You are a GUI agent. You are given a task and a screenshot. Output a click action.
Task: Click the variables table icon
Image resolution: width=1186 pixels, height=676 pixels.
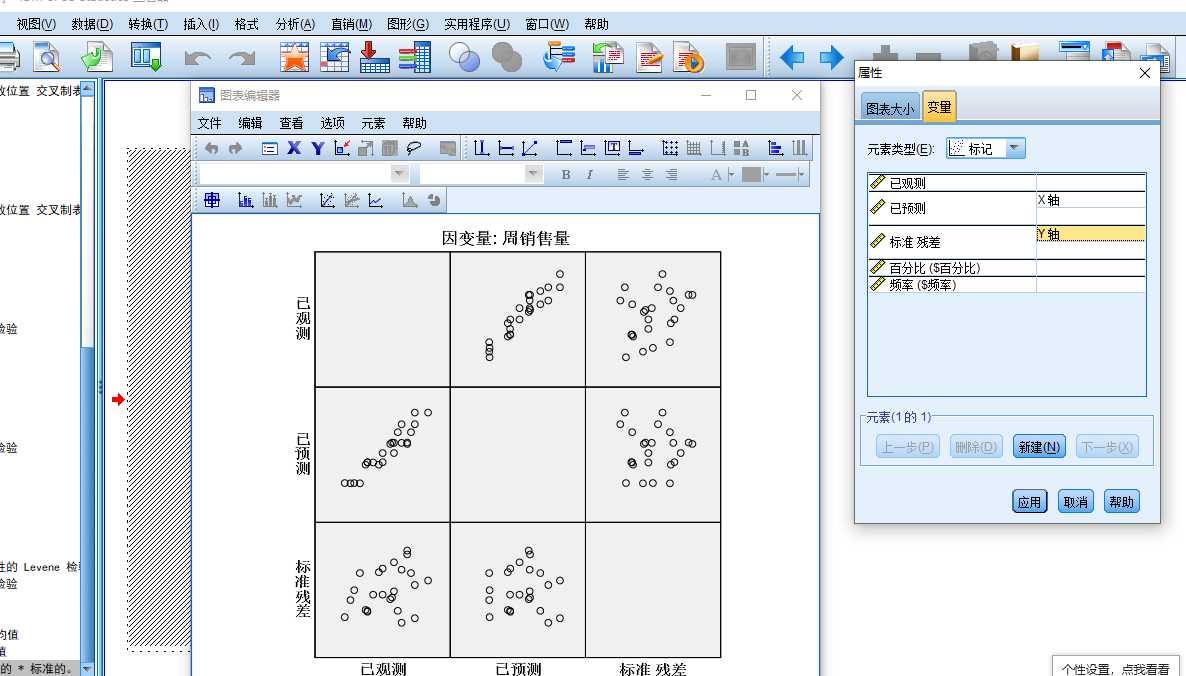(414, 57)
